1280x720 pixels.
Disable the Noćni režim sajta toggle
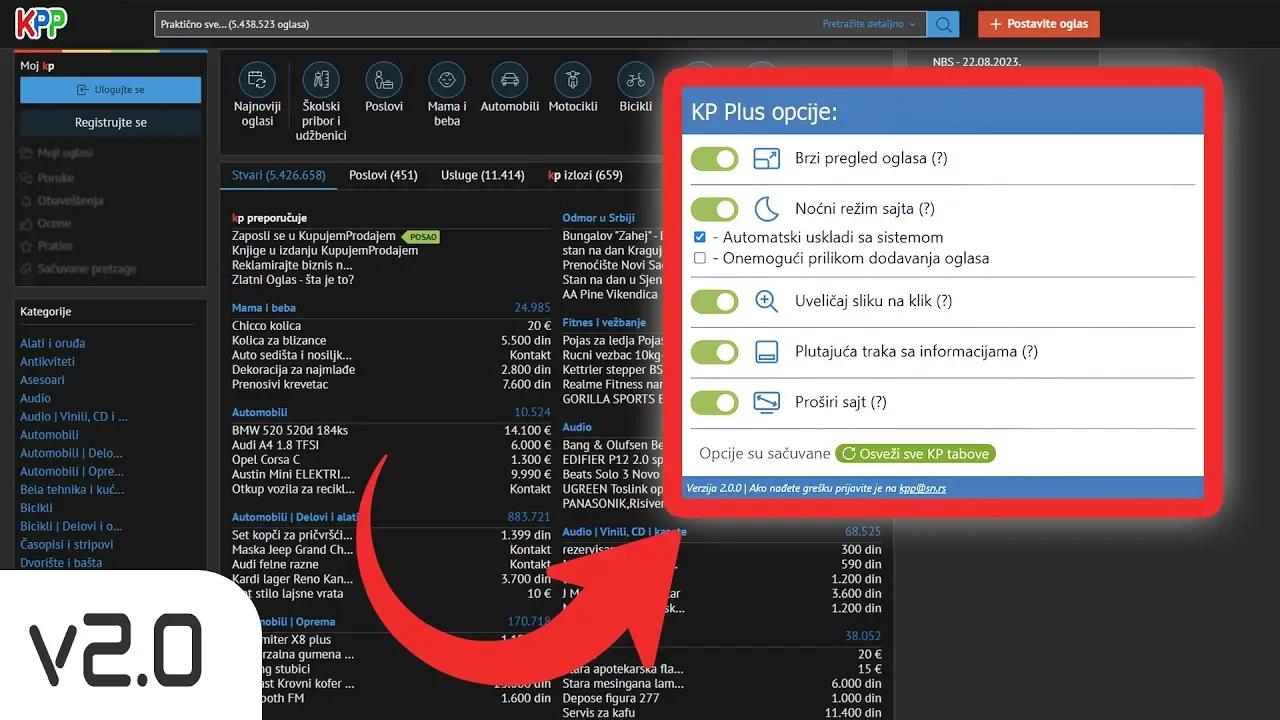click(714, 209)
